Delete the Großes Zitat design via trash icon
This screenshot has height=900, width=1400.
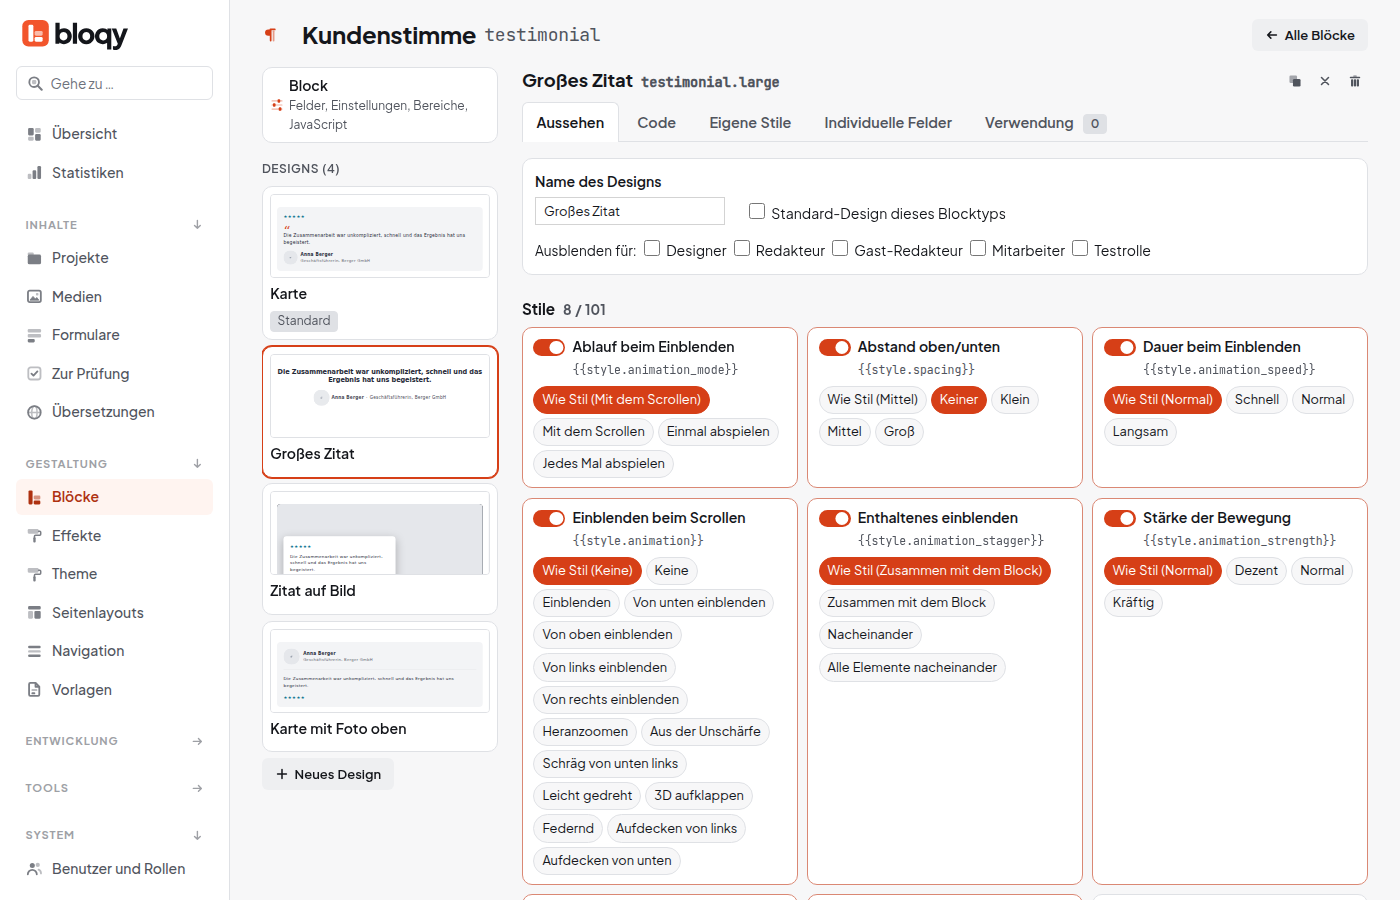[x=1355, y=81]
